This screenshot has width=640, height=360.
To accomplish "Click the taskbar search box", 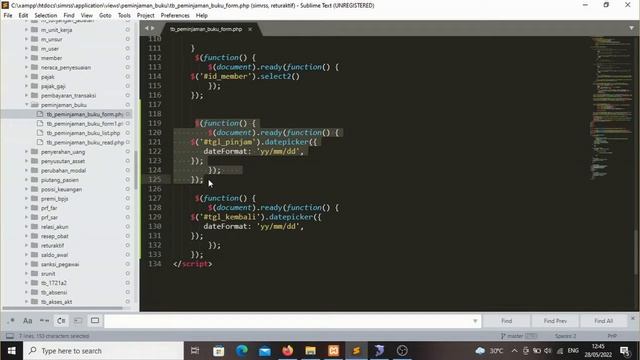I will pyautogui.click(x=103, y=351).
